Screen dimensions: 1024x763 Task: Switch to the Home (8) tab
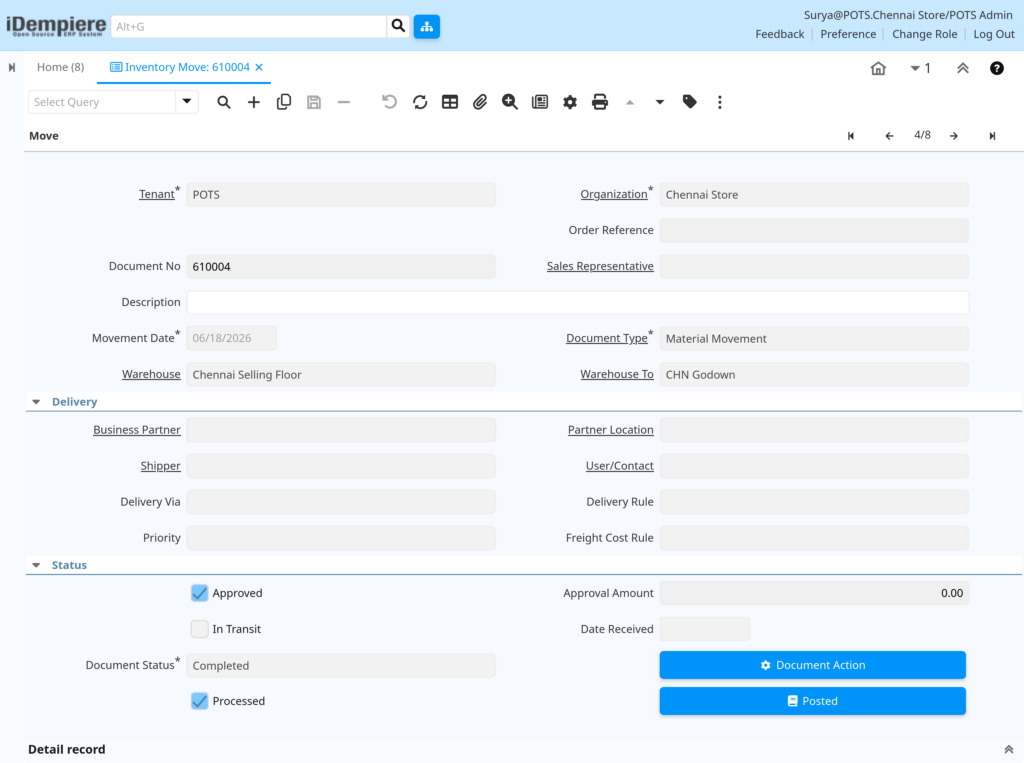pyautogui.click(x=60, y=67)
